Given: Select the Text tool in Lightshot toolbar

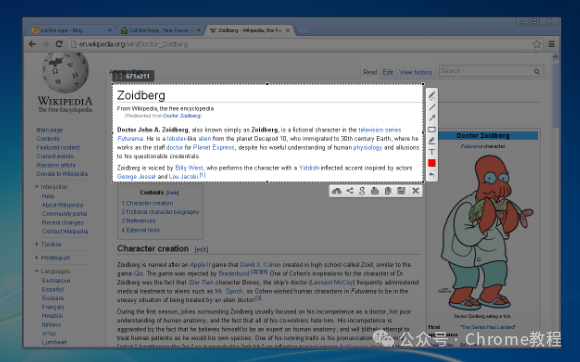Looking at the screenshot, I should point(432,152).
